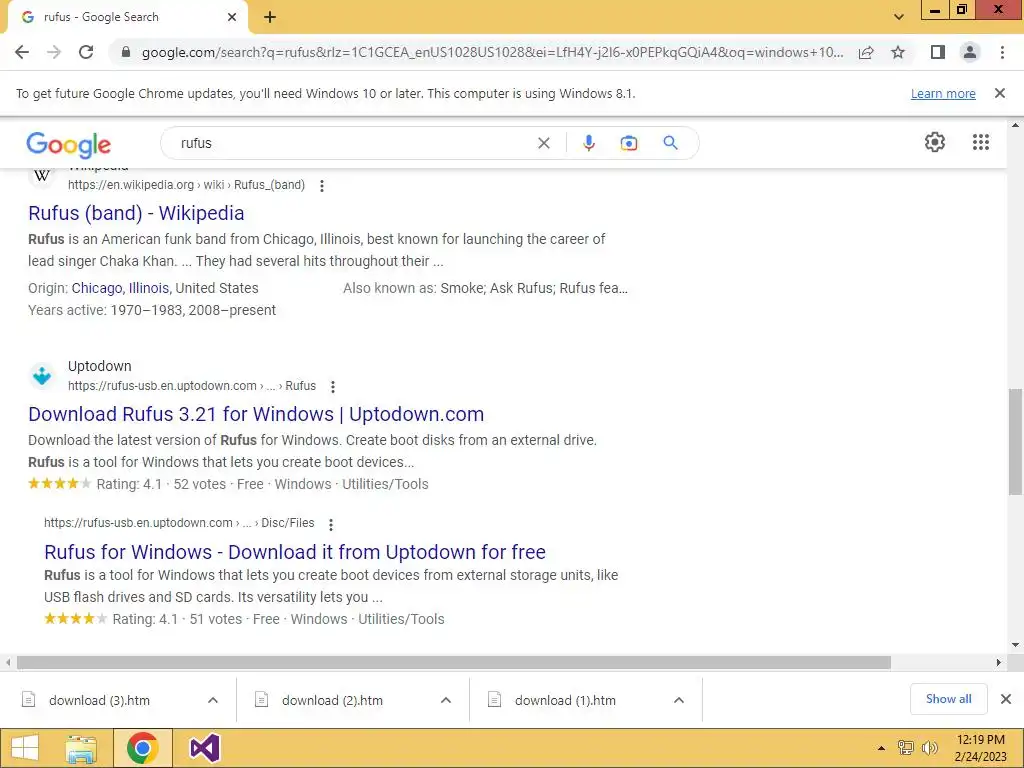1024x768 pixels.
Task: Show hidden system tray icons
Action: point(881,748)
